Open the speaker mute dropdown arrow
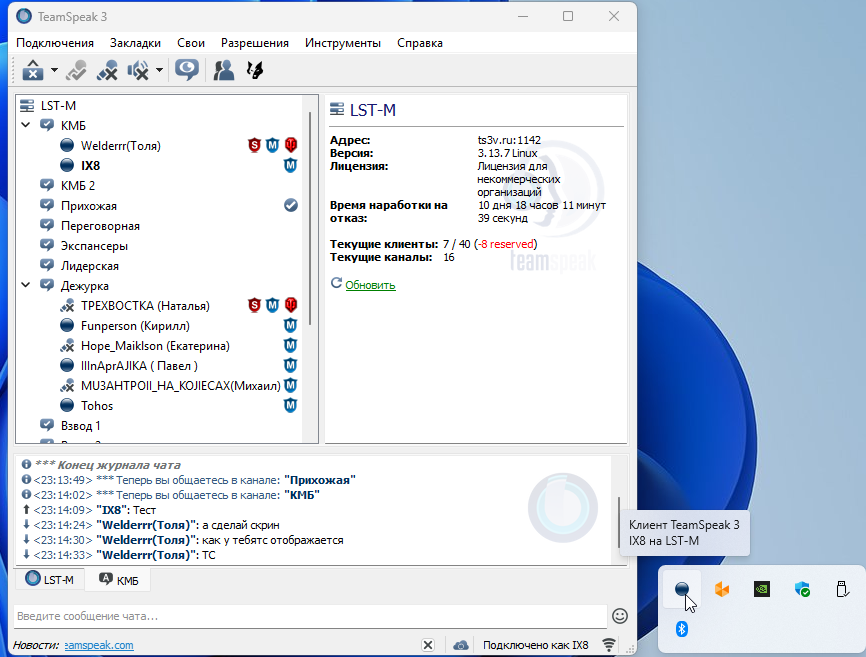Screen dimensions: 866x657 (159, 70)
